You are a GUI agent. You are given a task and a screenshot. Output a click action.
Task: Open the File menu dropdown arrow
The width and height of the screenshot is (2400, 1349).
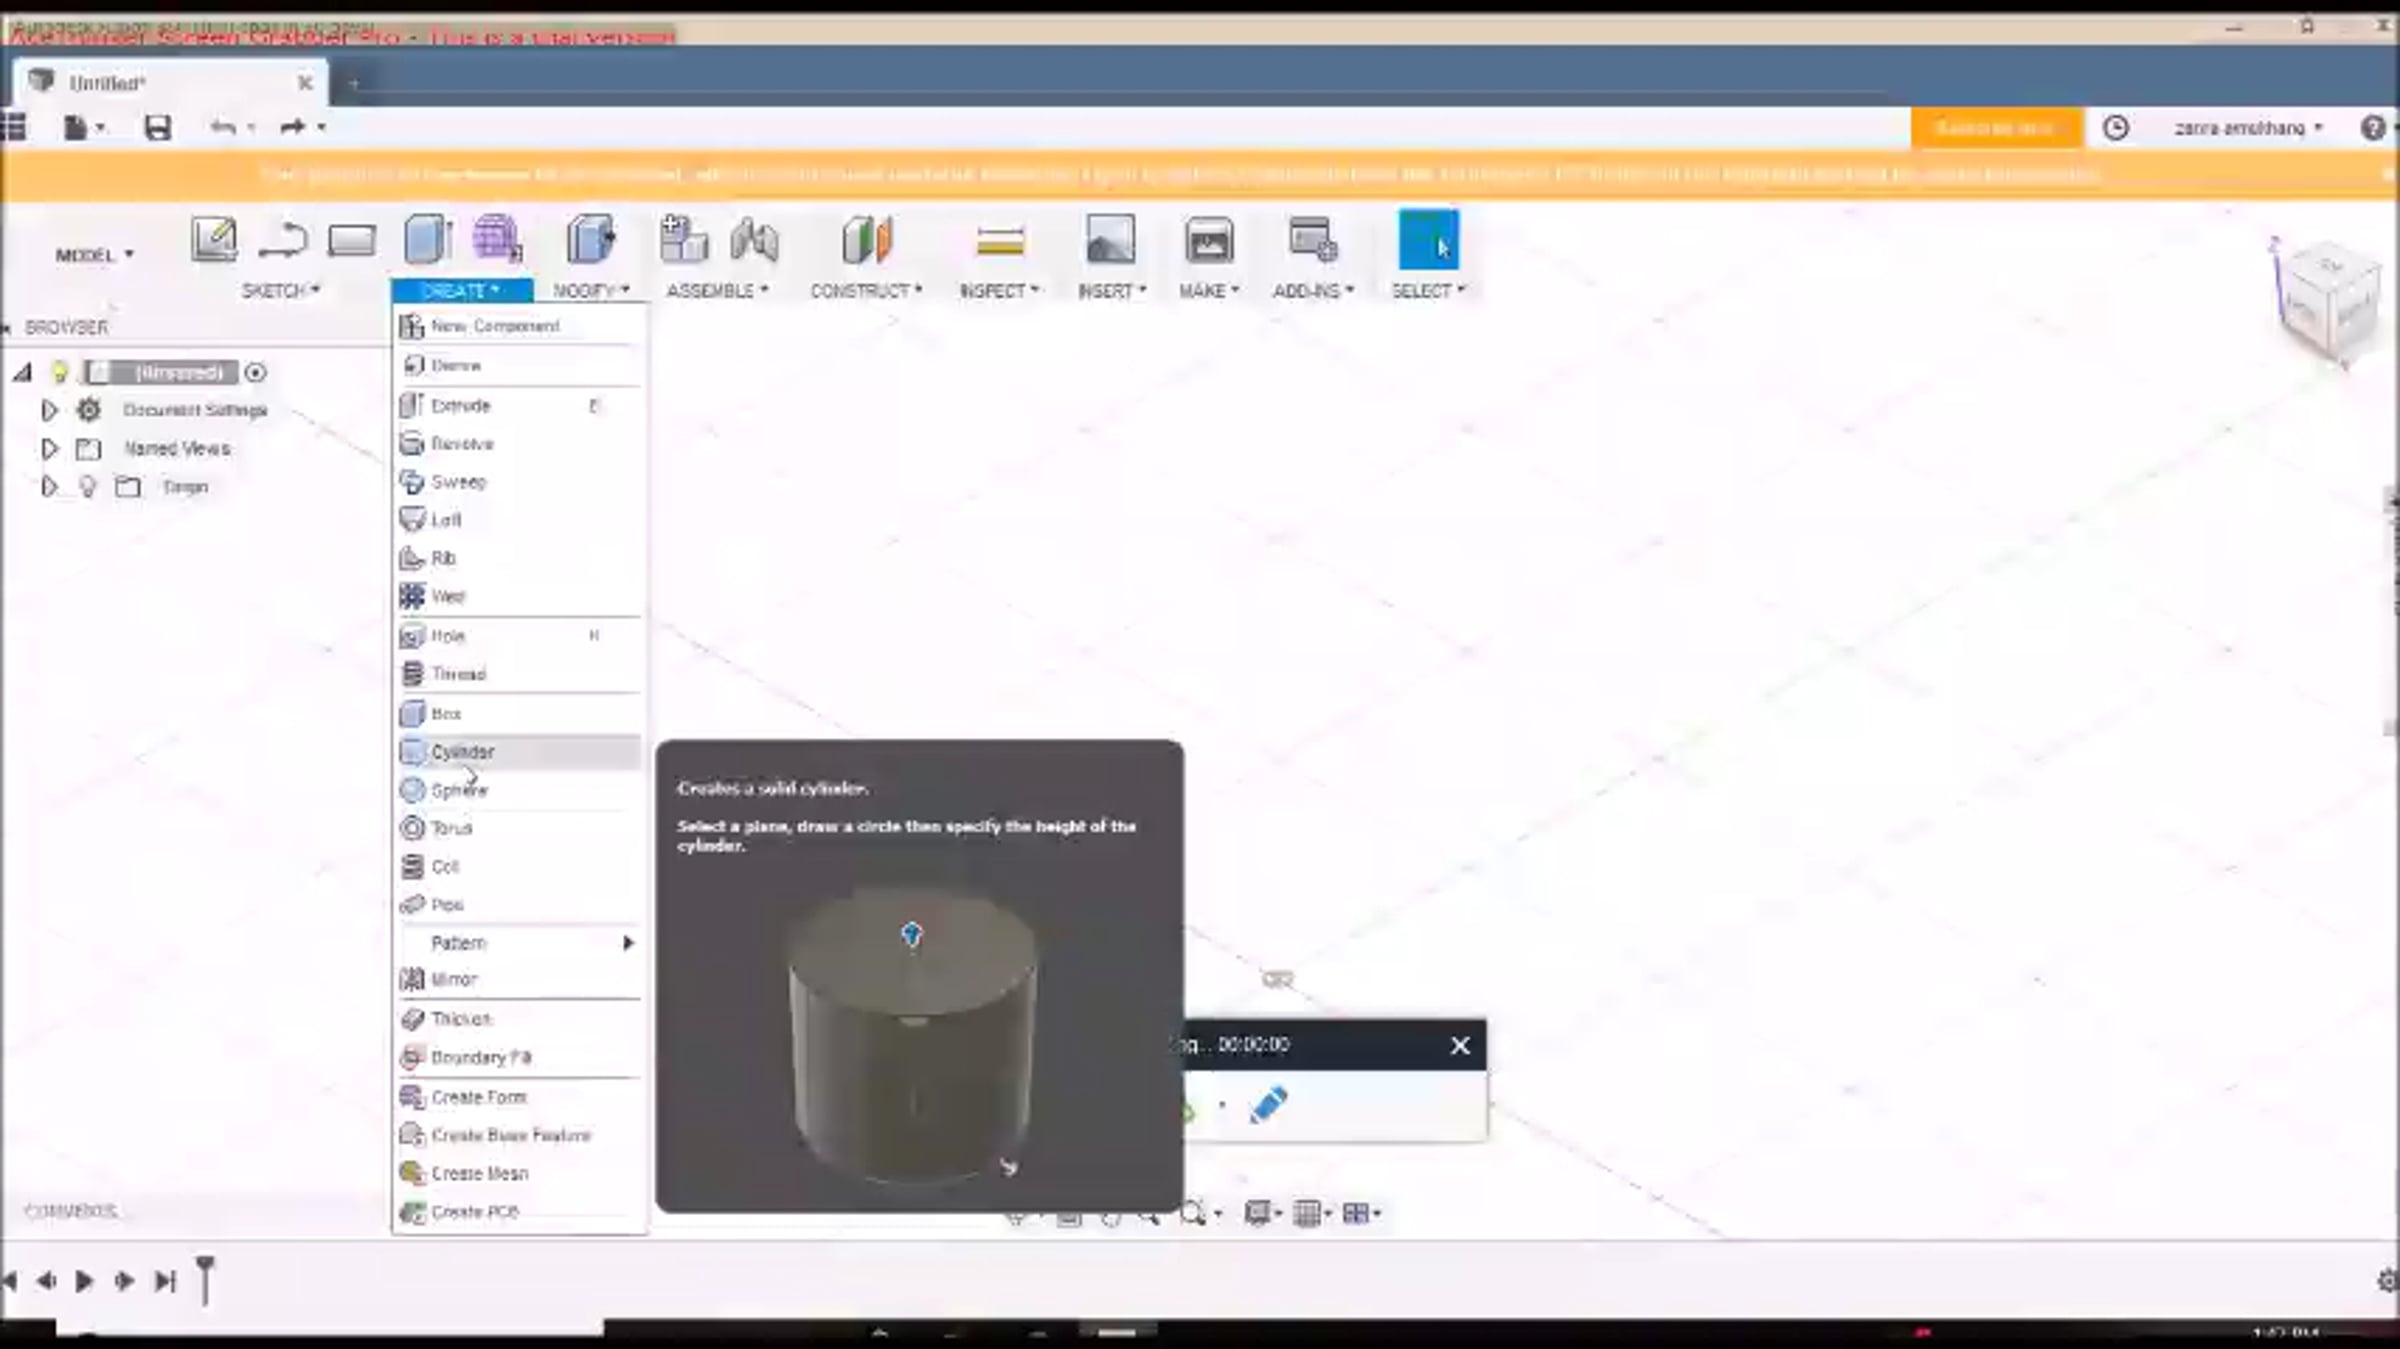pos(100,127)
